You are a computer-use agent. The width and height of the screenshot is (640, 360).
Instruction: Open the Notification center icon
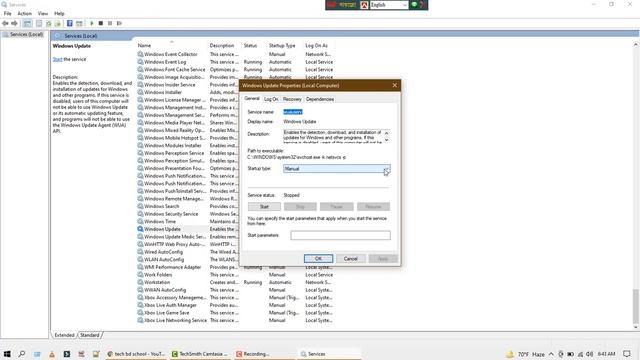coord(627,354)
